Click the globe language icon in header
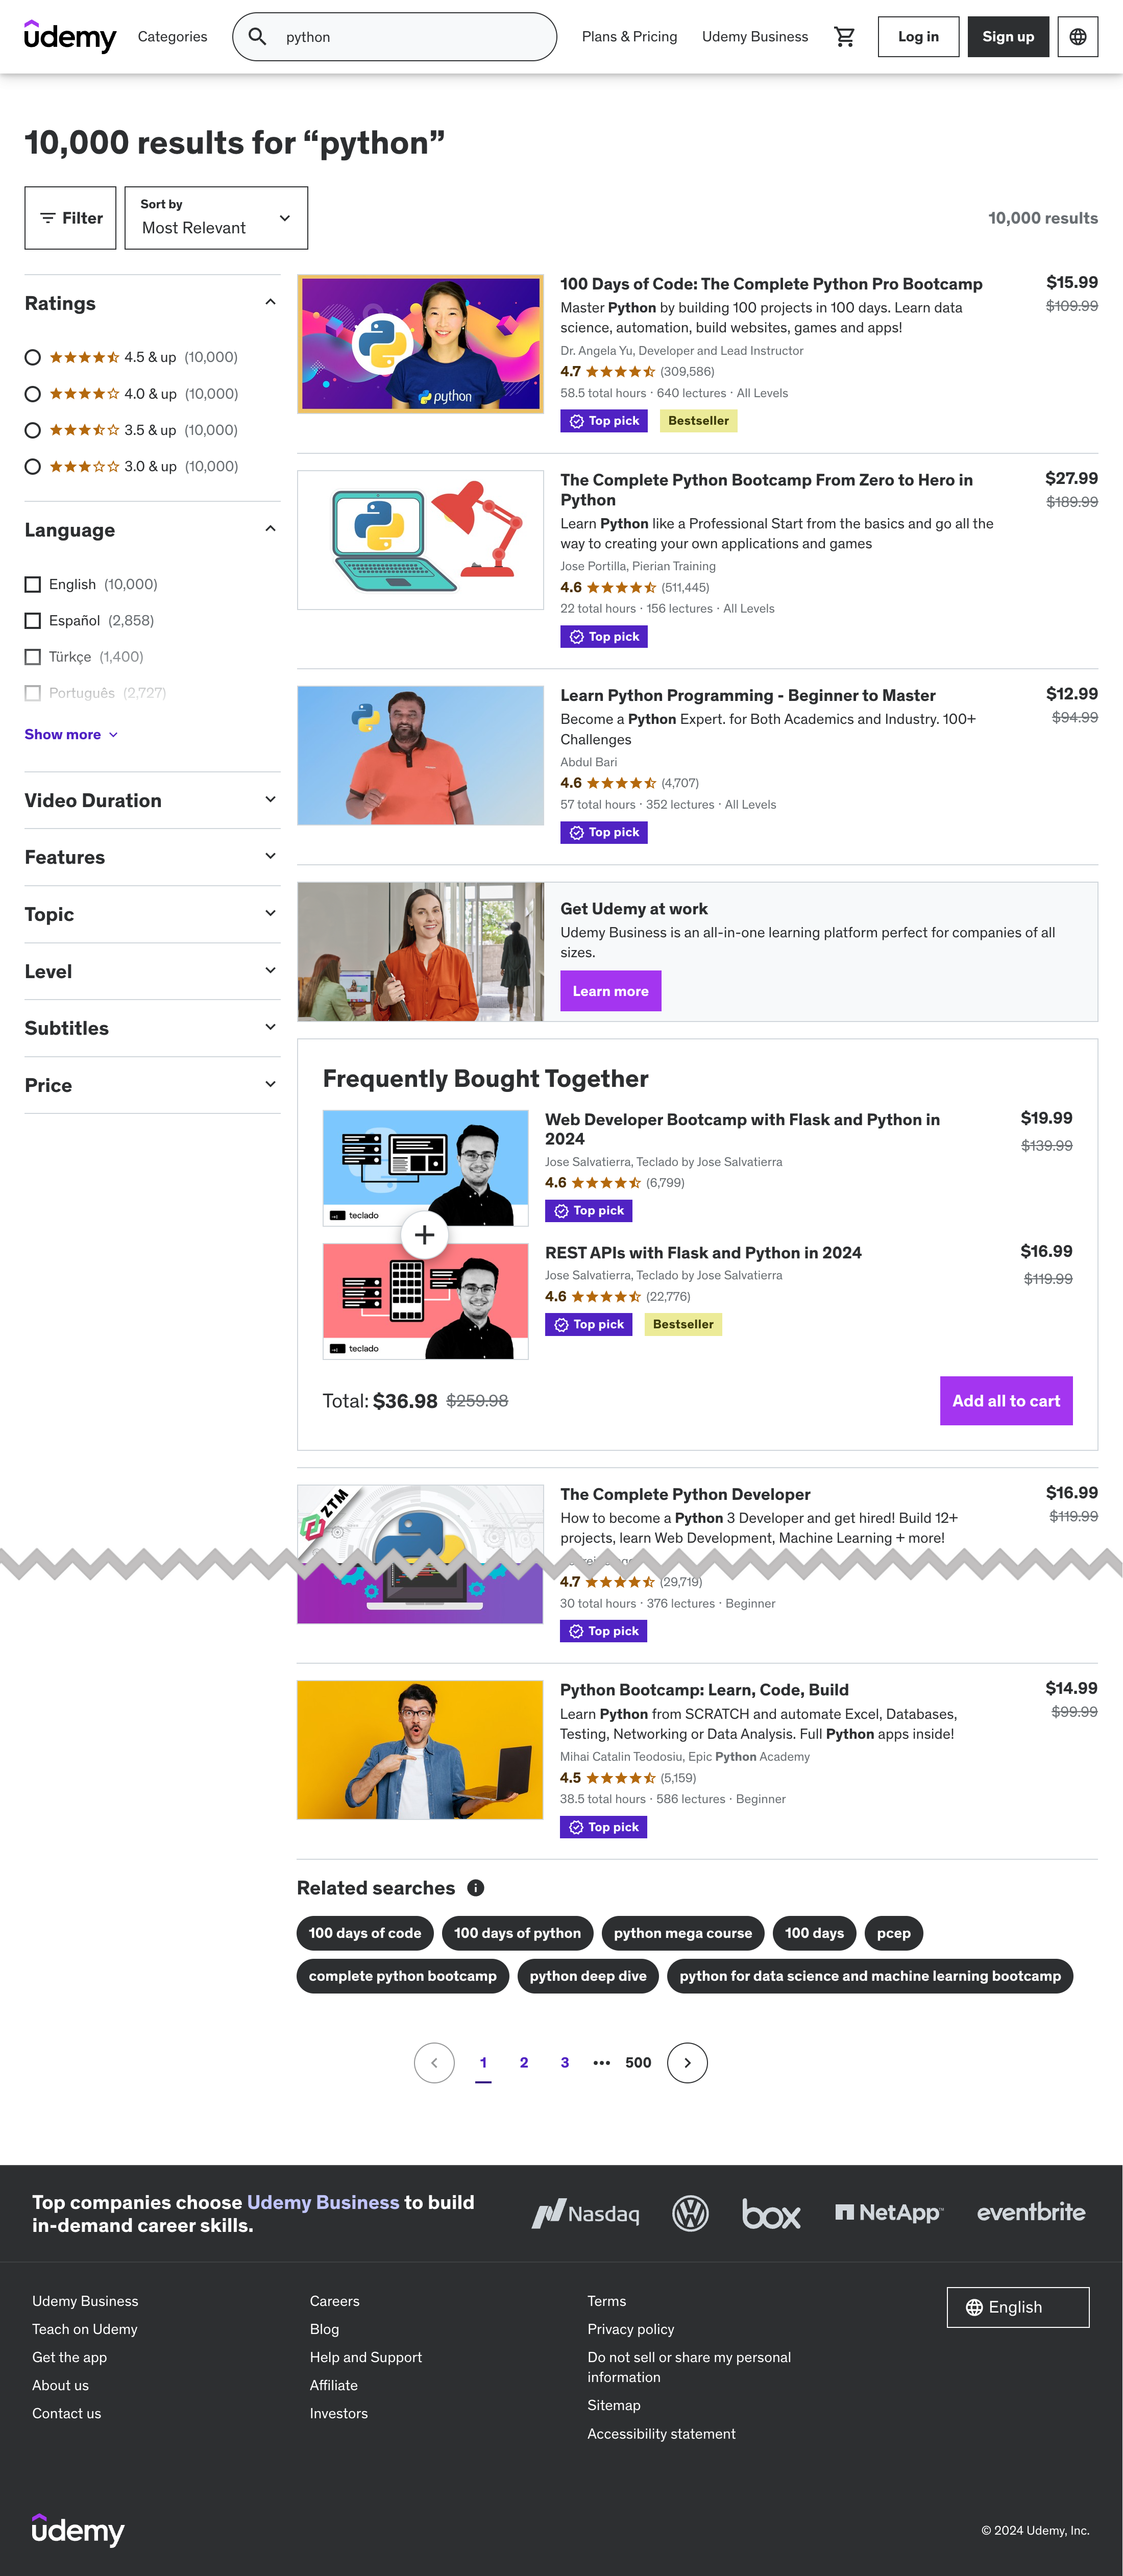1123x2576 pixels. point(1077,37)
